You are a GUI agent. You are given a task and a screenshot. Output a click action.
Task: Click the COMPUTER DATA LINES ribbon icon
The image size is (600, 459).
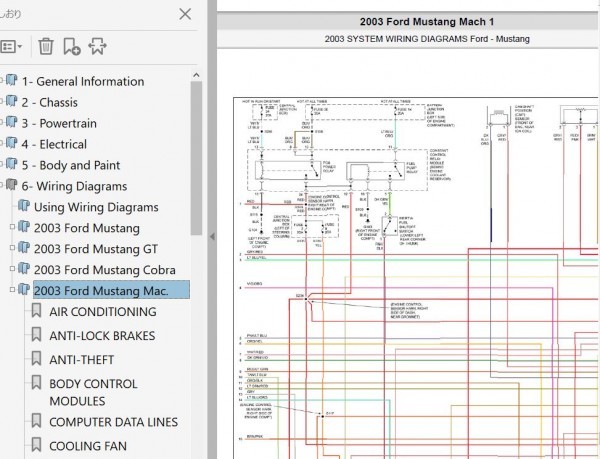click(x=36, y=420)
